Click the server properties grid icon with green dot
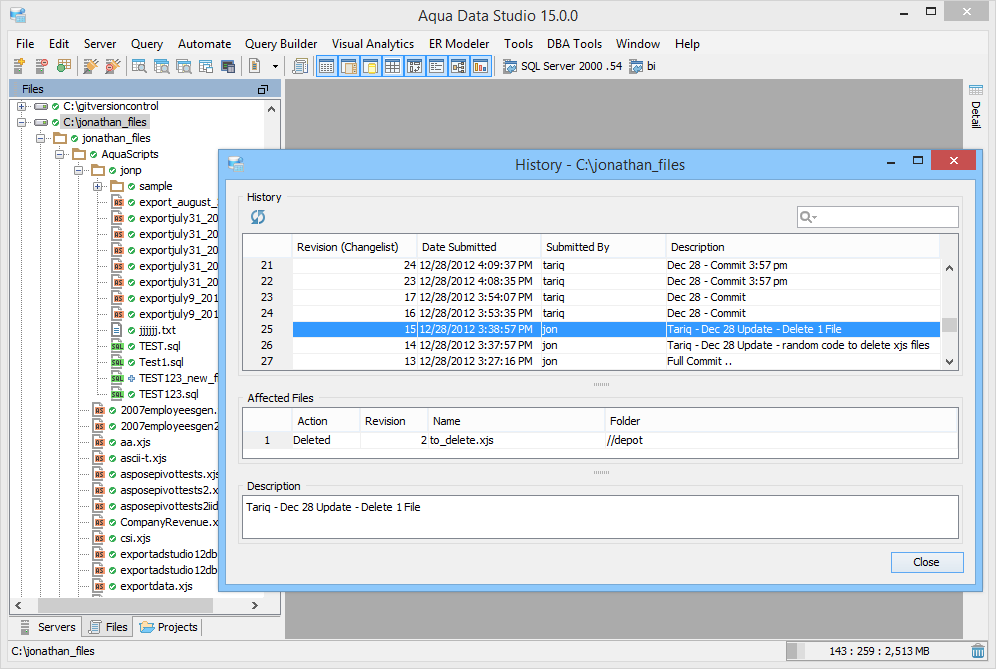Image resolution: width=996 pixels, height=669 pixels. click(x=64, y=66)
